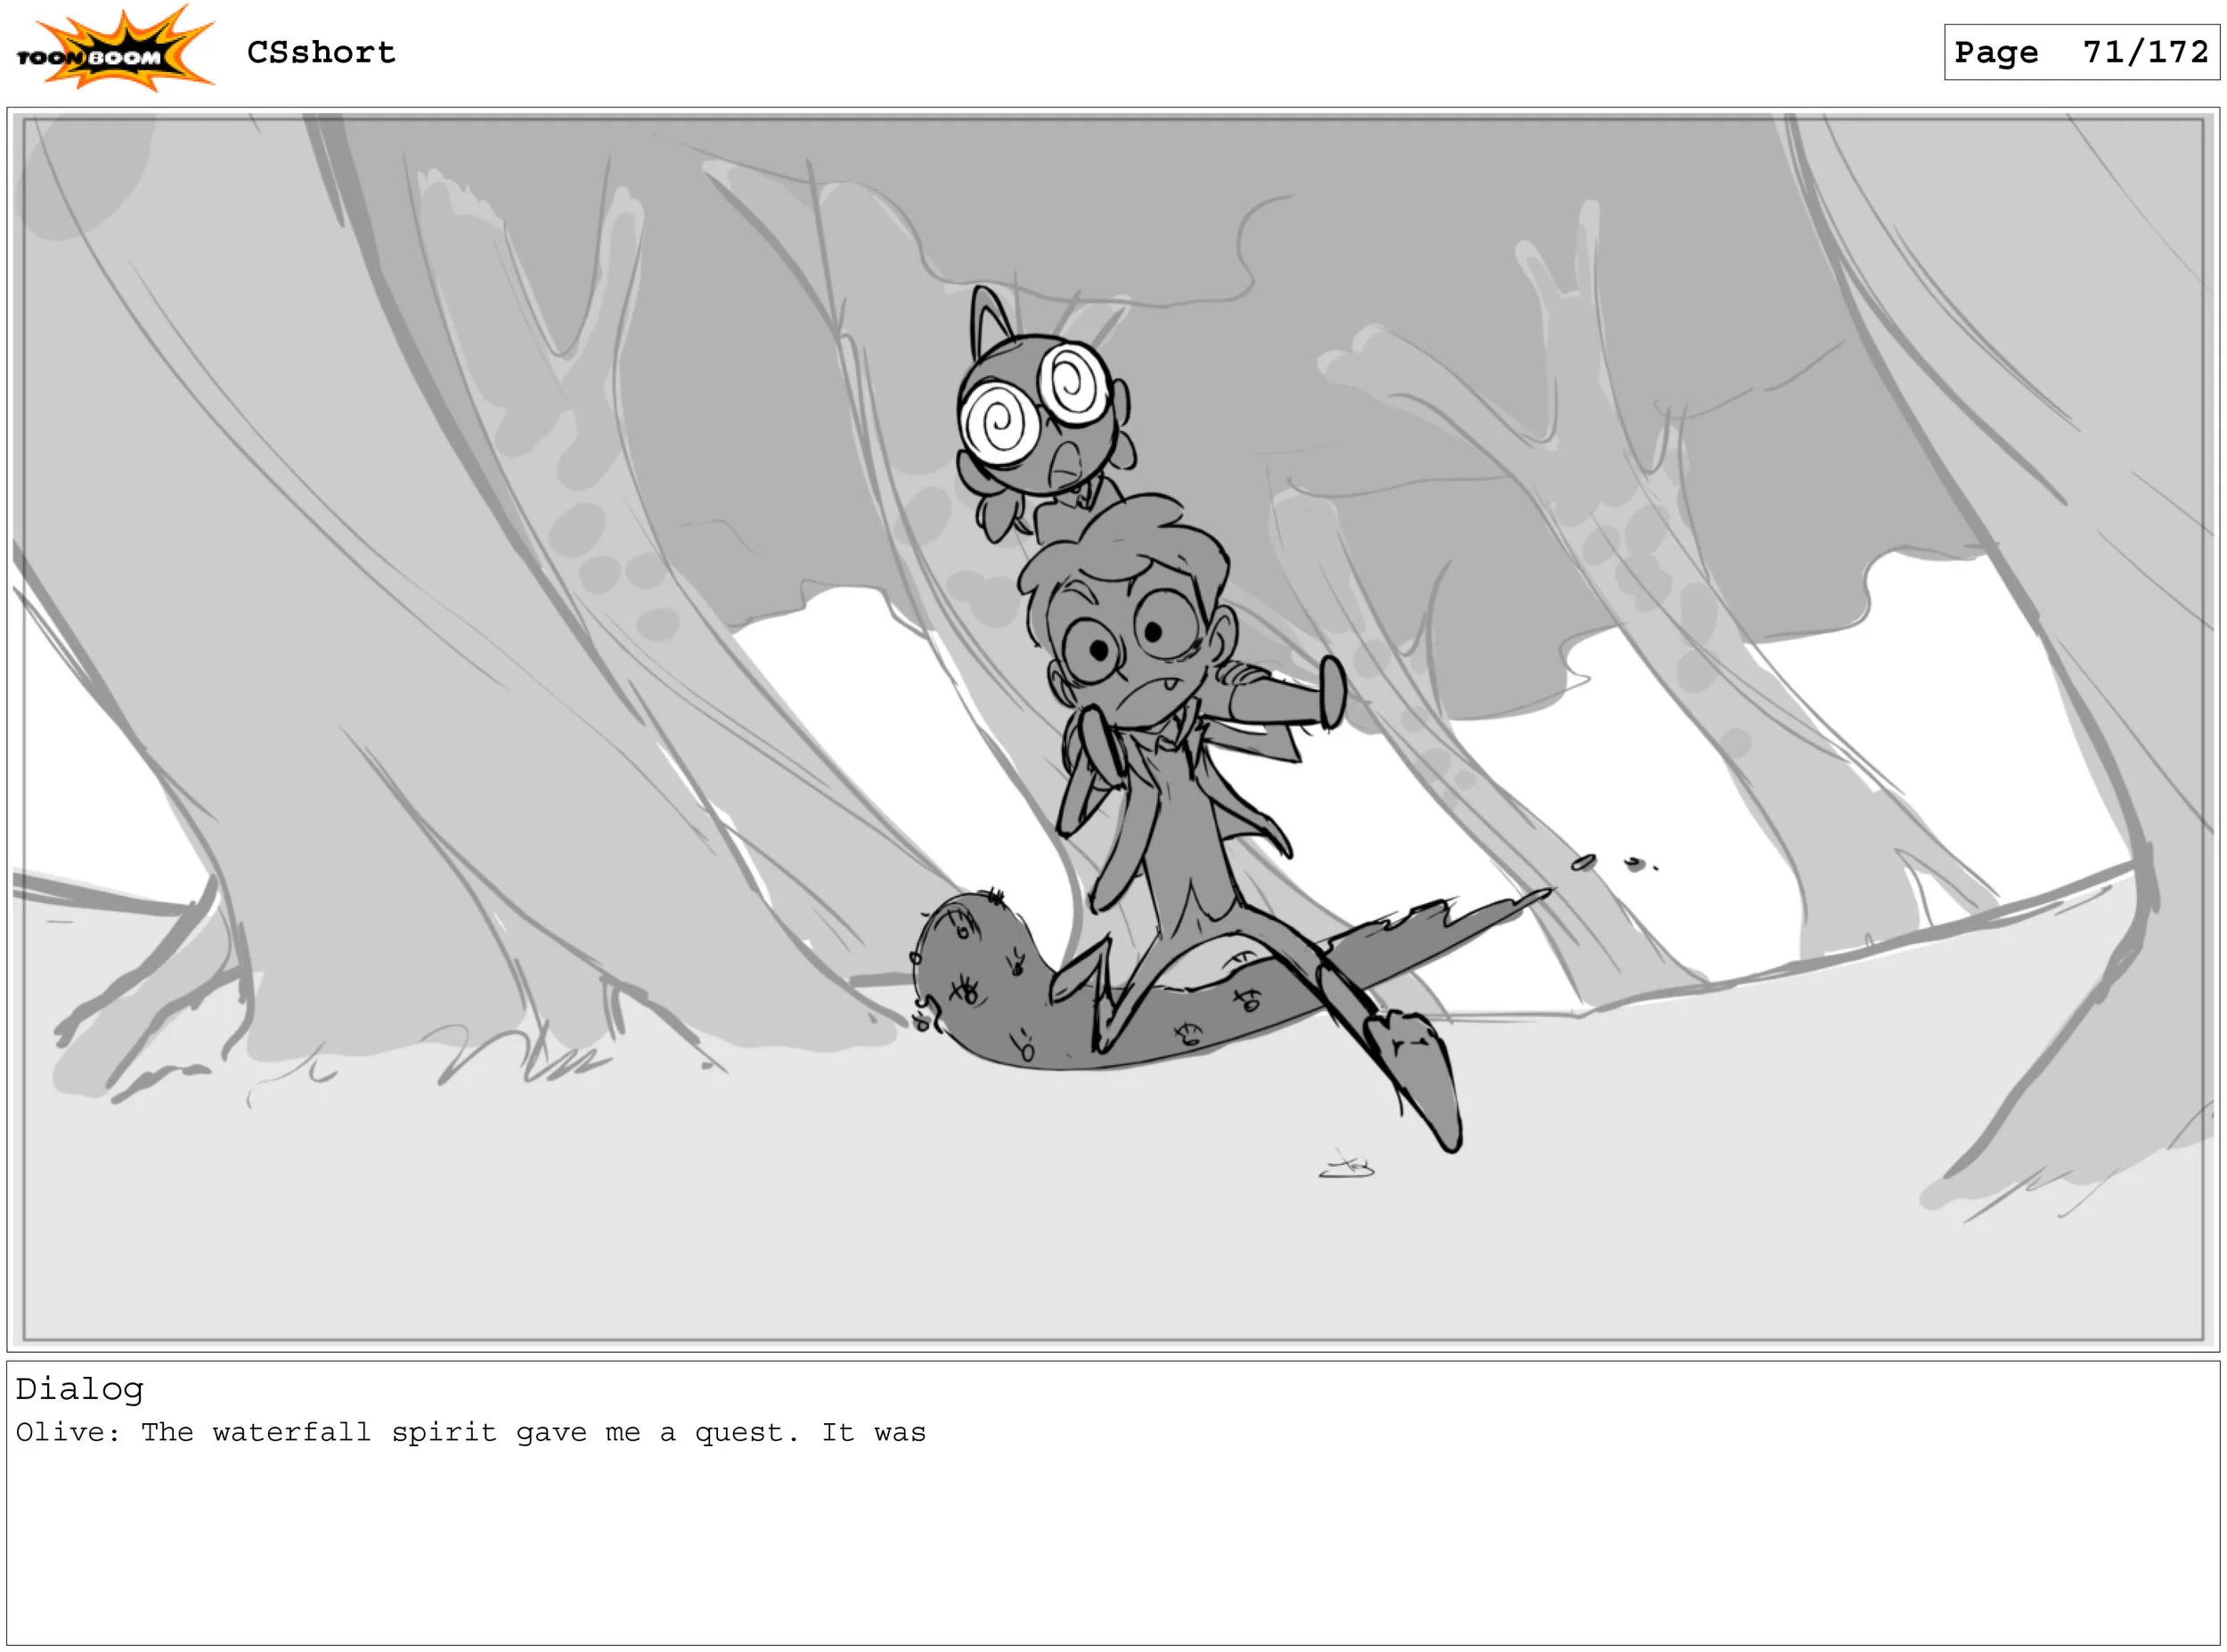This screenshot has height=1652, width=2227.
Task: Click the Page 71/172 indicator box
Action: pyautogui.click(x=2081, y=52)
